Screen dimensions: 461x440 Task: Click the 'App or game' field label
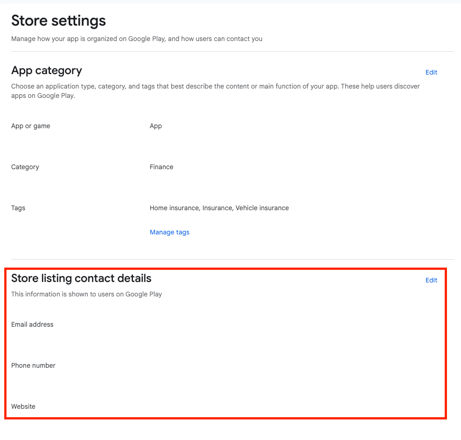(31, 126)
